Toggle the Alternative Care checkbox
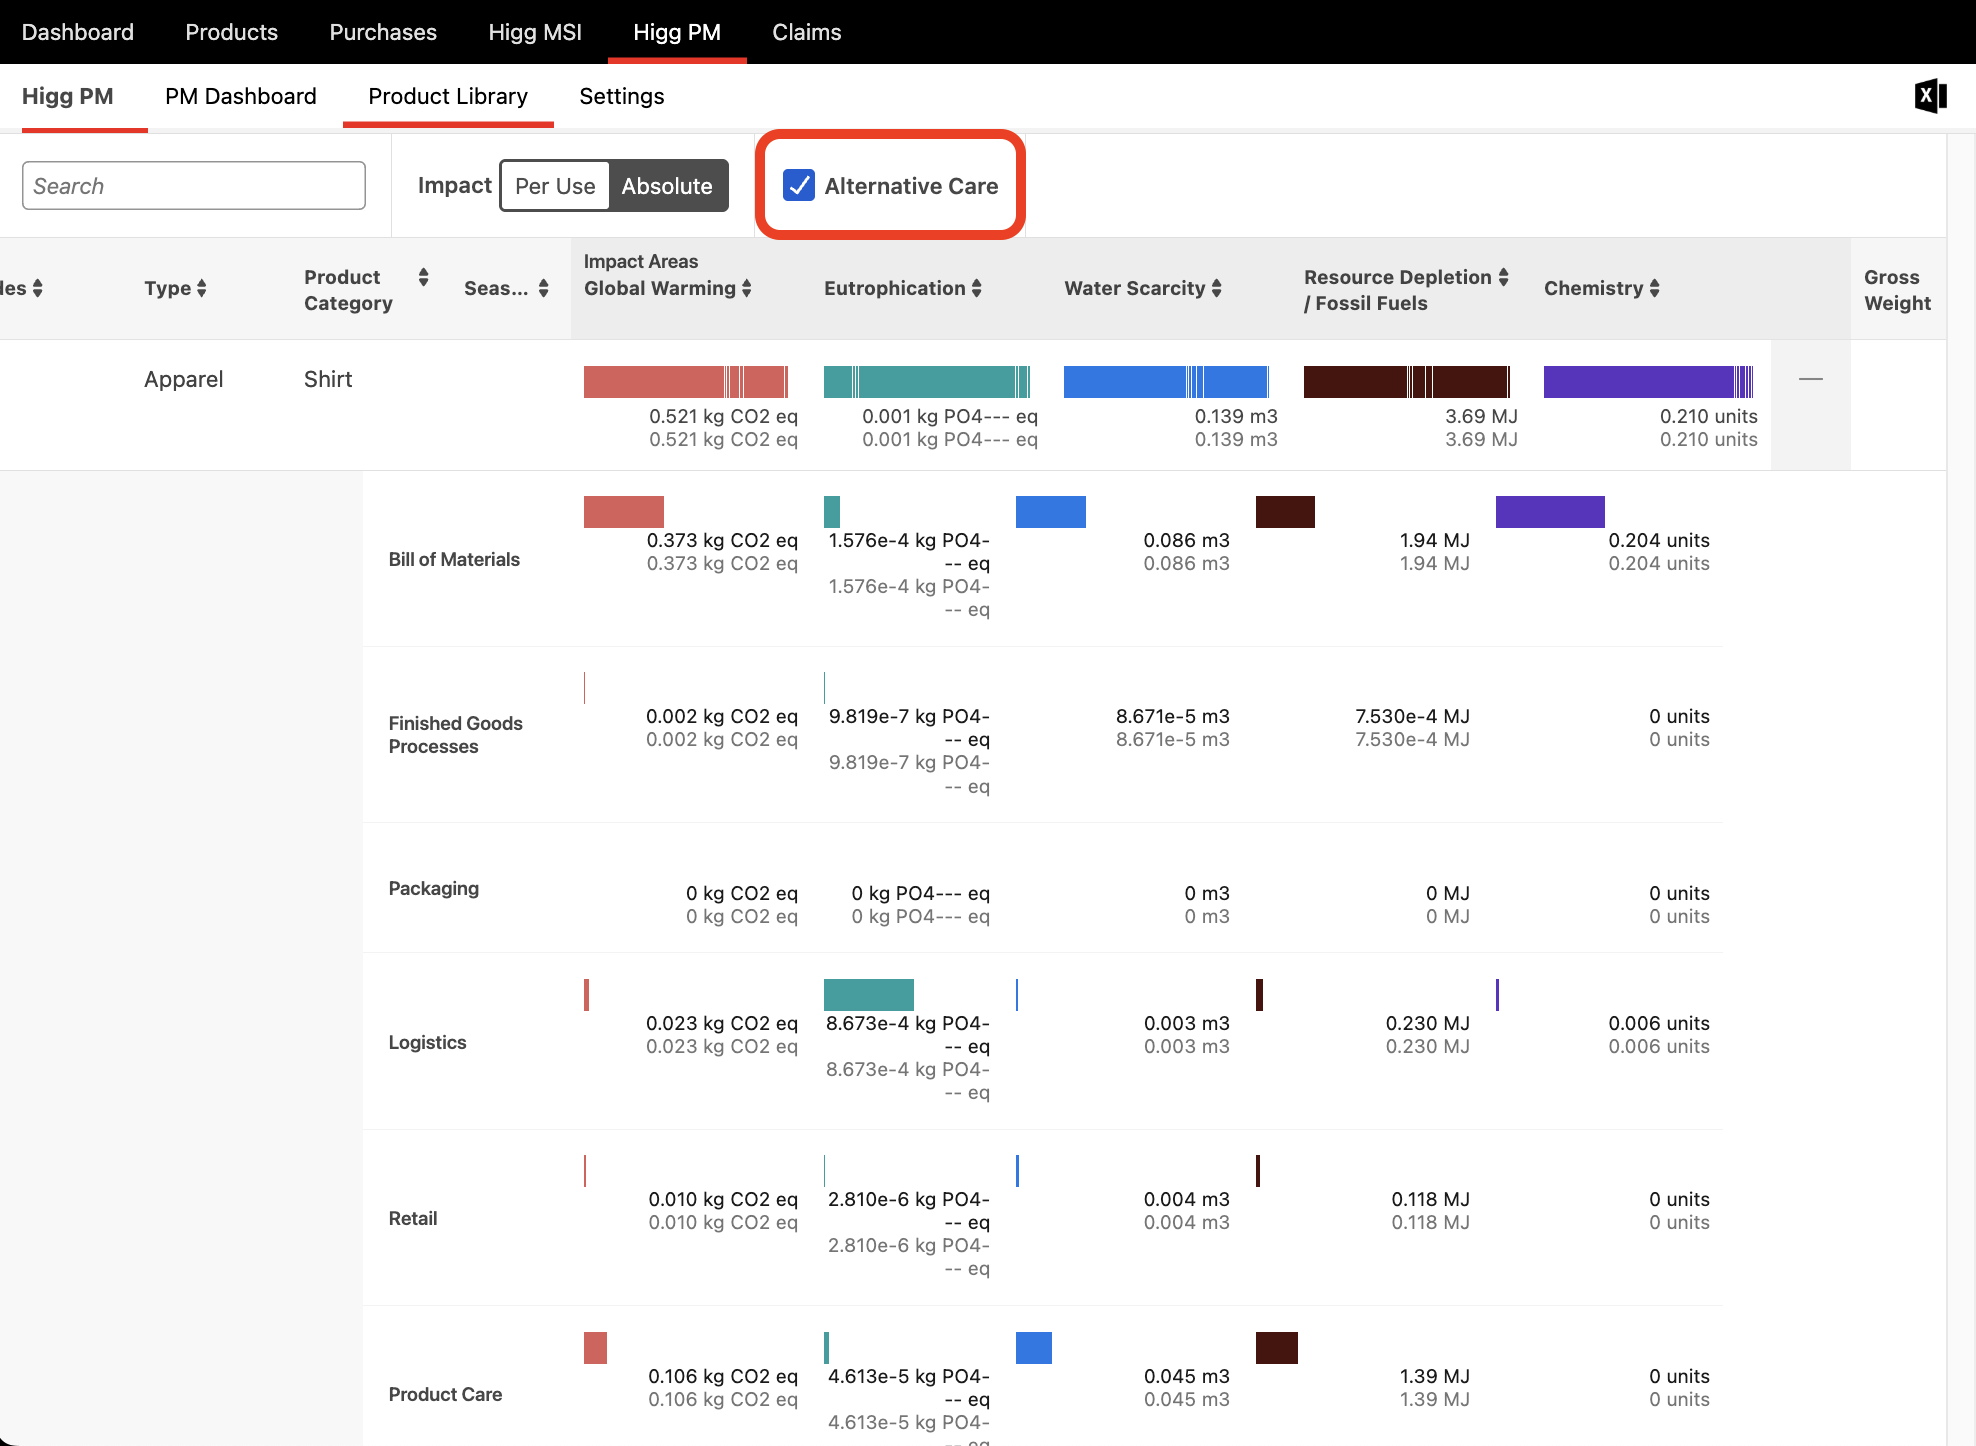This screenshot has width=1976, height=1446. pyautogui.click(x=799, y=185)
